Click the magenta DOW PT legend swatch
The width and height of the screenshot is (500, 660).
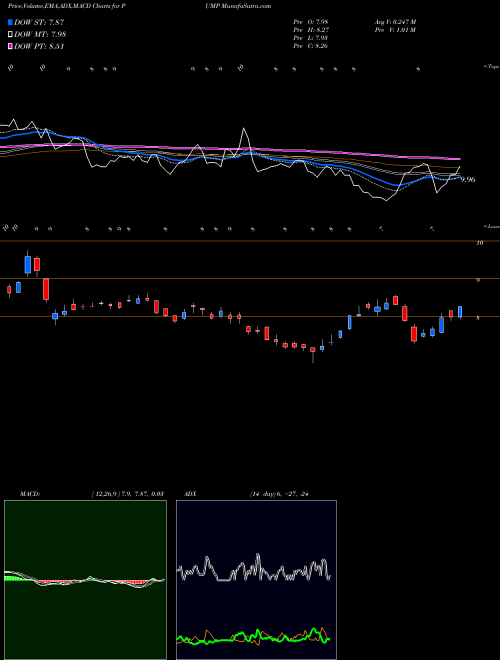coord(10,47)
